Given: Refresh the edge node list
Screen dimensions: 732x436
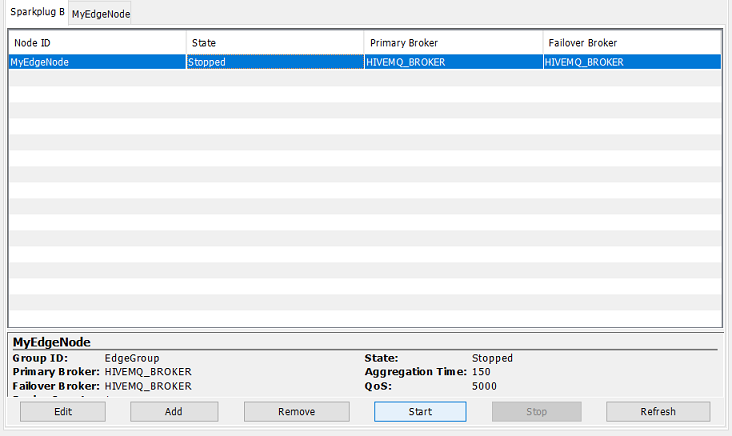Looking at the screenshot, I should coord(658,412).
